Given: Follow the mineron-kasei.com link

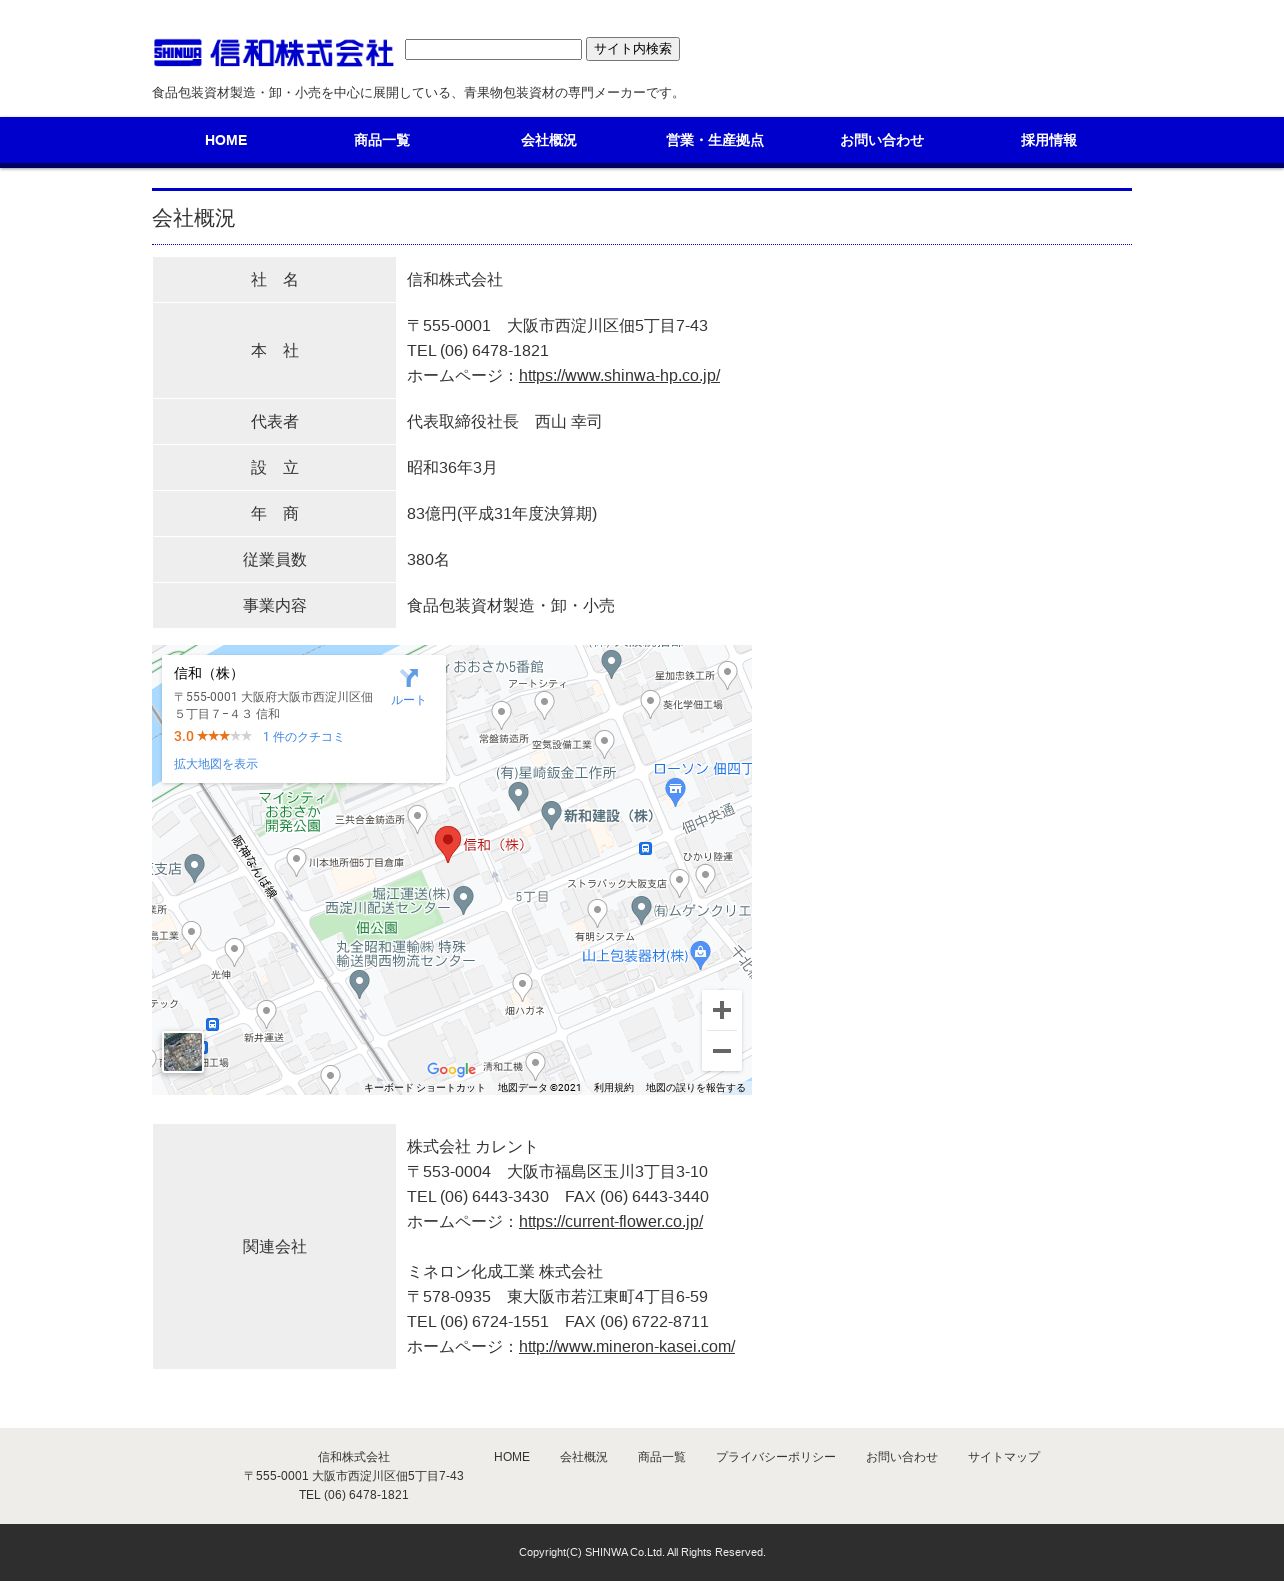Looking at the screenshot, I should tap(627, 1347).
